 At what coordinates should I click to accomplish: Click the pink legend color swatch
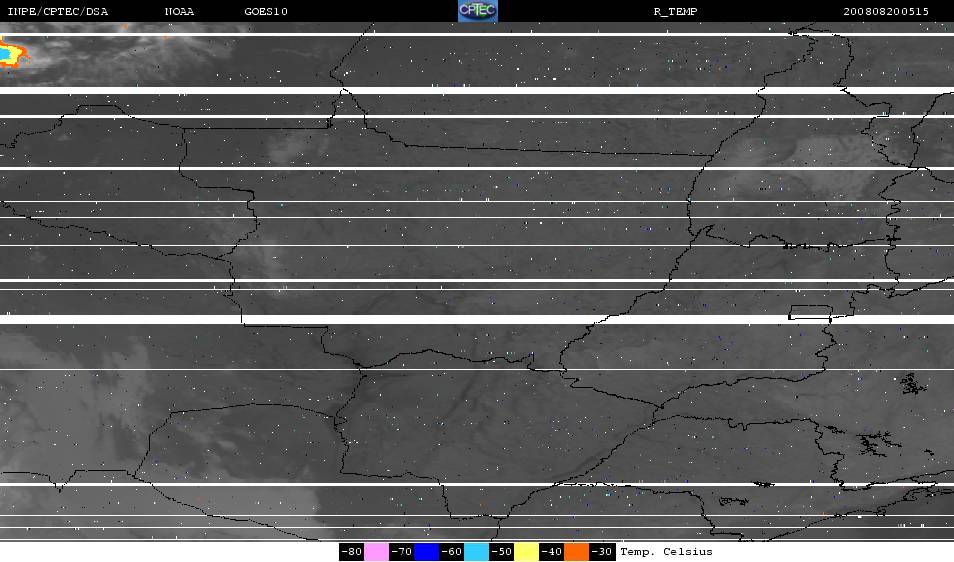[376, 551]
